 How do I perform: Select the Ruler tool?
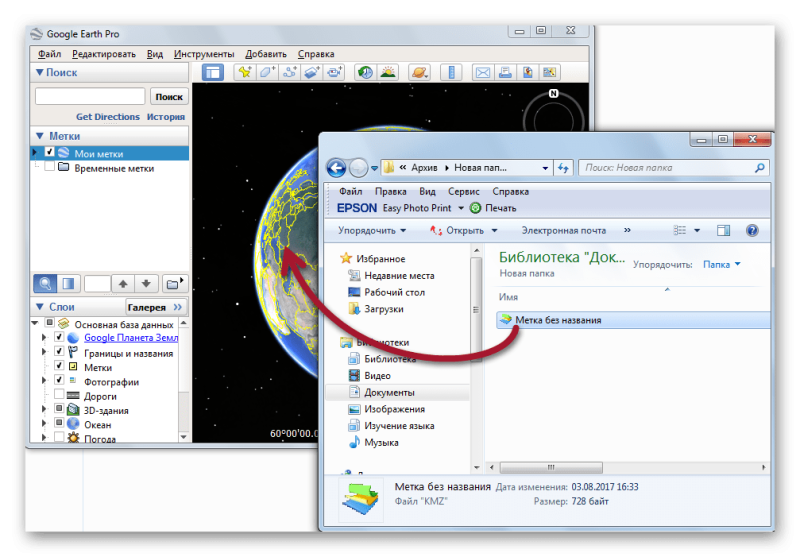[x=451, y=72]
